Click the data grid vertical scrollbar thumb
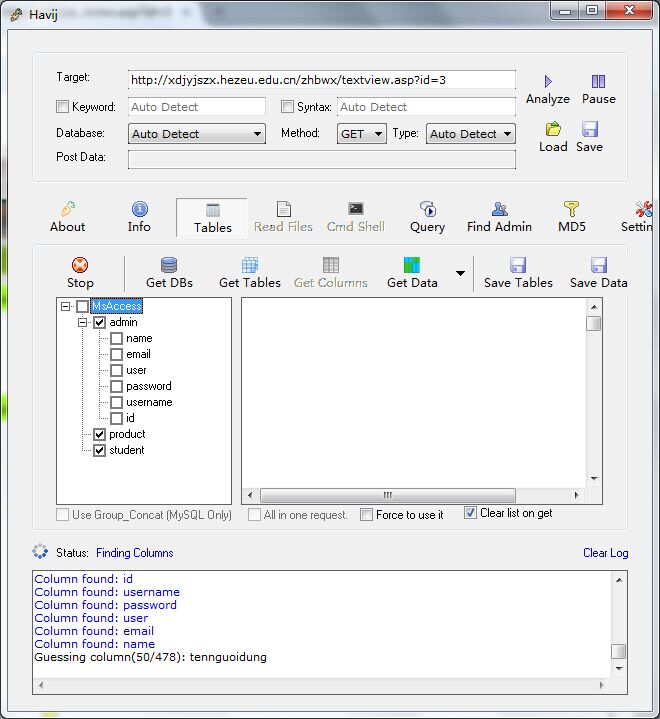 [594, 323]
